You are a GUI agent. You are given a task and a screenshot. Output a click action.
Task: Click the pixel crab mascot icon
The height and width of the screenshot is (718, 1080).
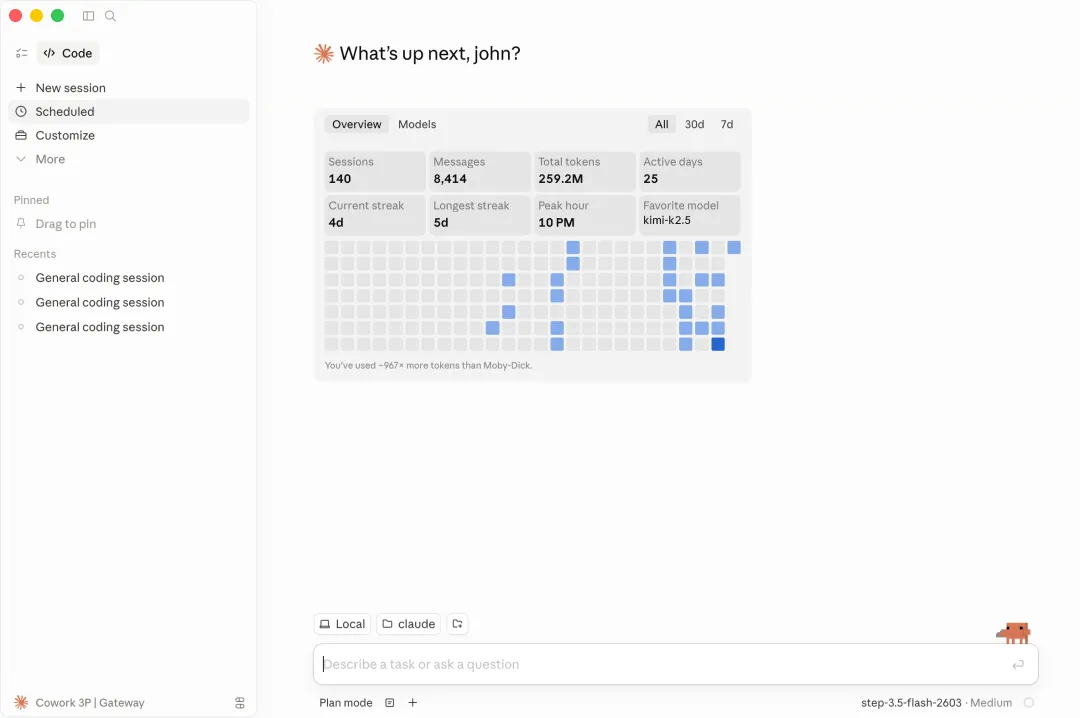(x=1013, y=633)
